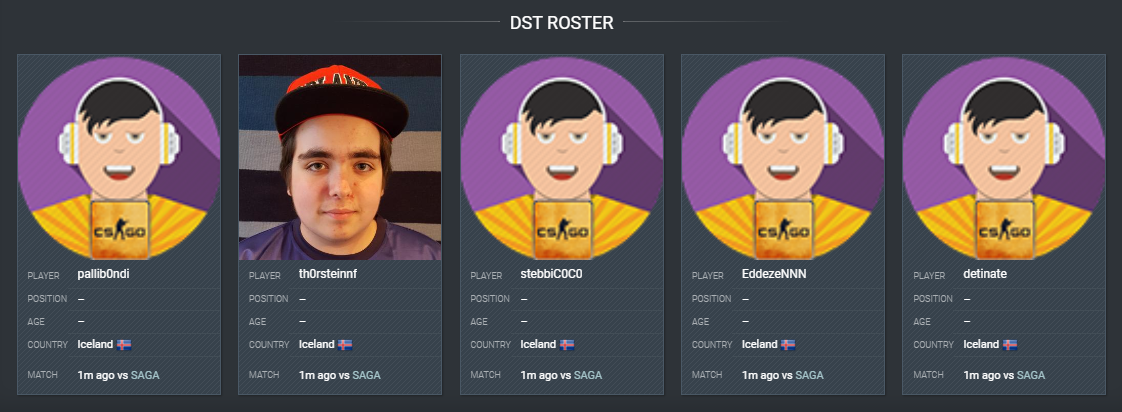Select the detinate player name

[x=985, y=274]
